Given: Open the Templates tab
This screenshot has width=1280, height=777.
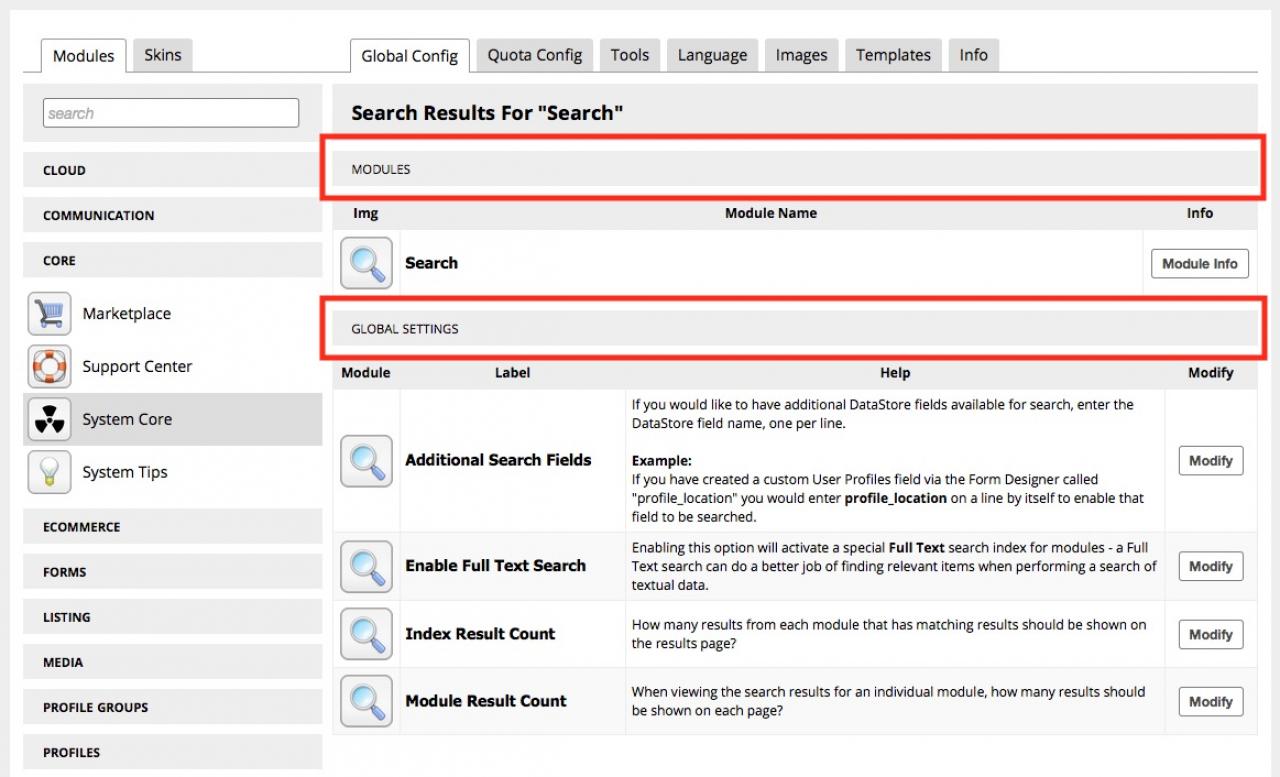Looking at the screenshot, I should pyautogui.click(x=893, y=55).
